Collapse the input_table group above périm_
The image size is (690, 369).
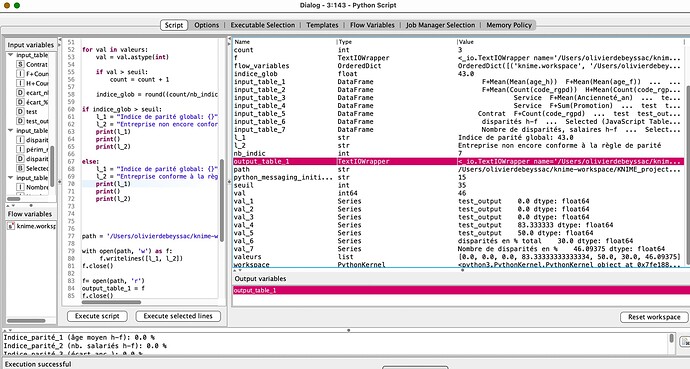[x=10, y=131]
